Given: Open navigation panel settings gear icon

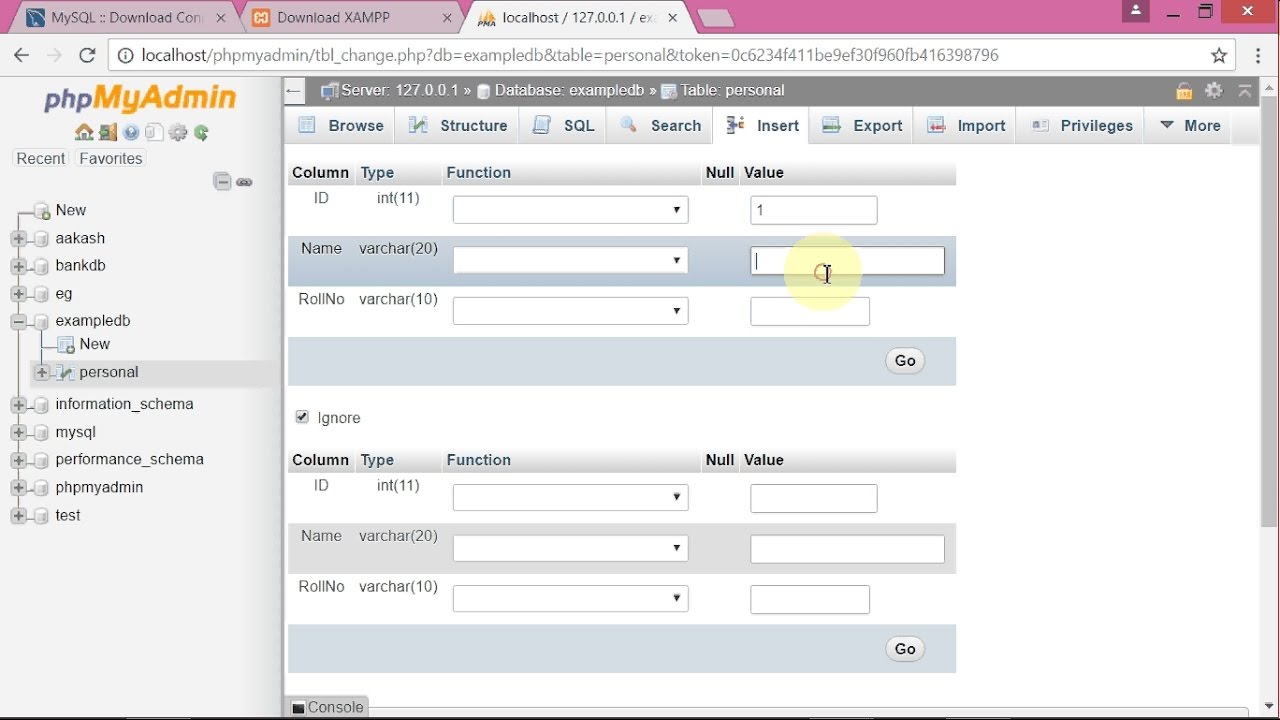Looking at the screenshot, I should [x=178, y=132].
